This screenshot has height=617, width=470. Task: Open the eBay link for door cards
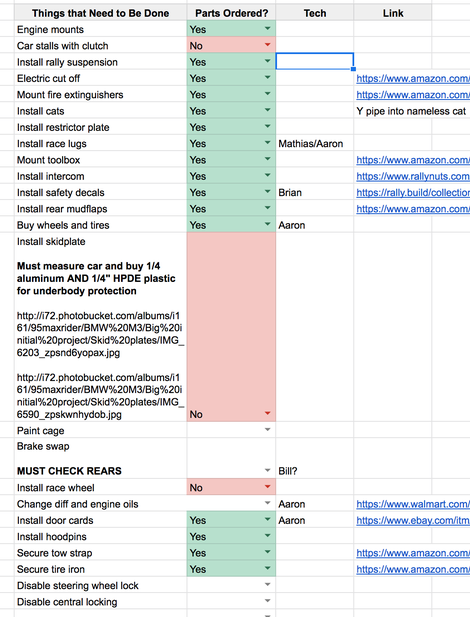click(413, 520)
